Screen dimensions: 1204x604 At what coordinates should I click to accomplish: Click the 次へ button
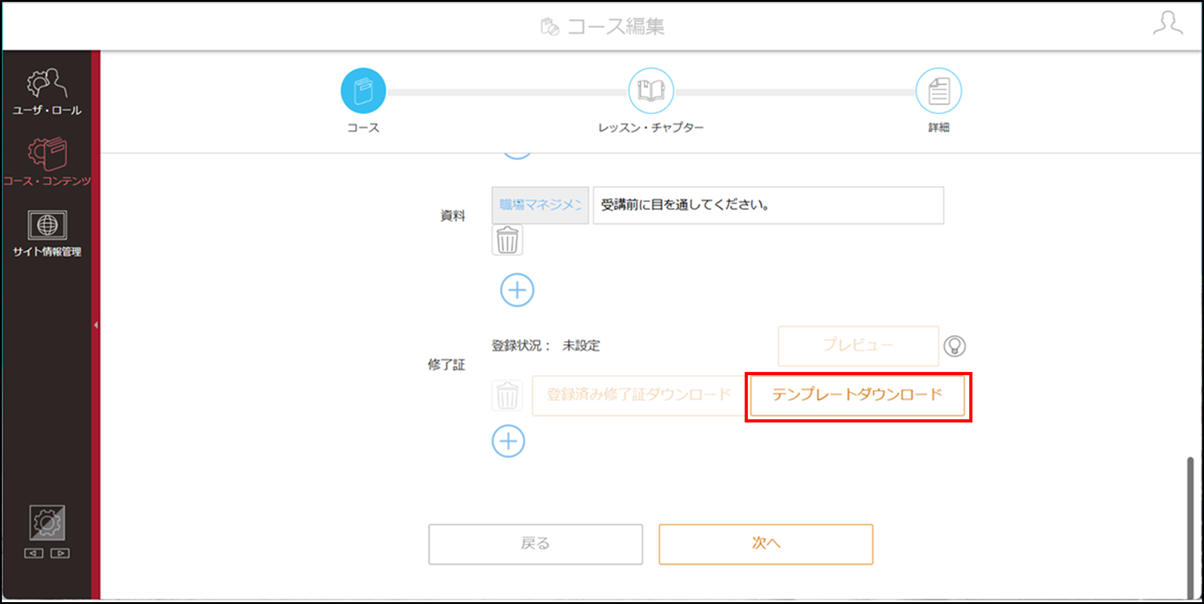tap(766, 544)
